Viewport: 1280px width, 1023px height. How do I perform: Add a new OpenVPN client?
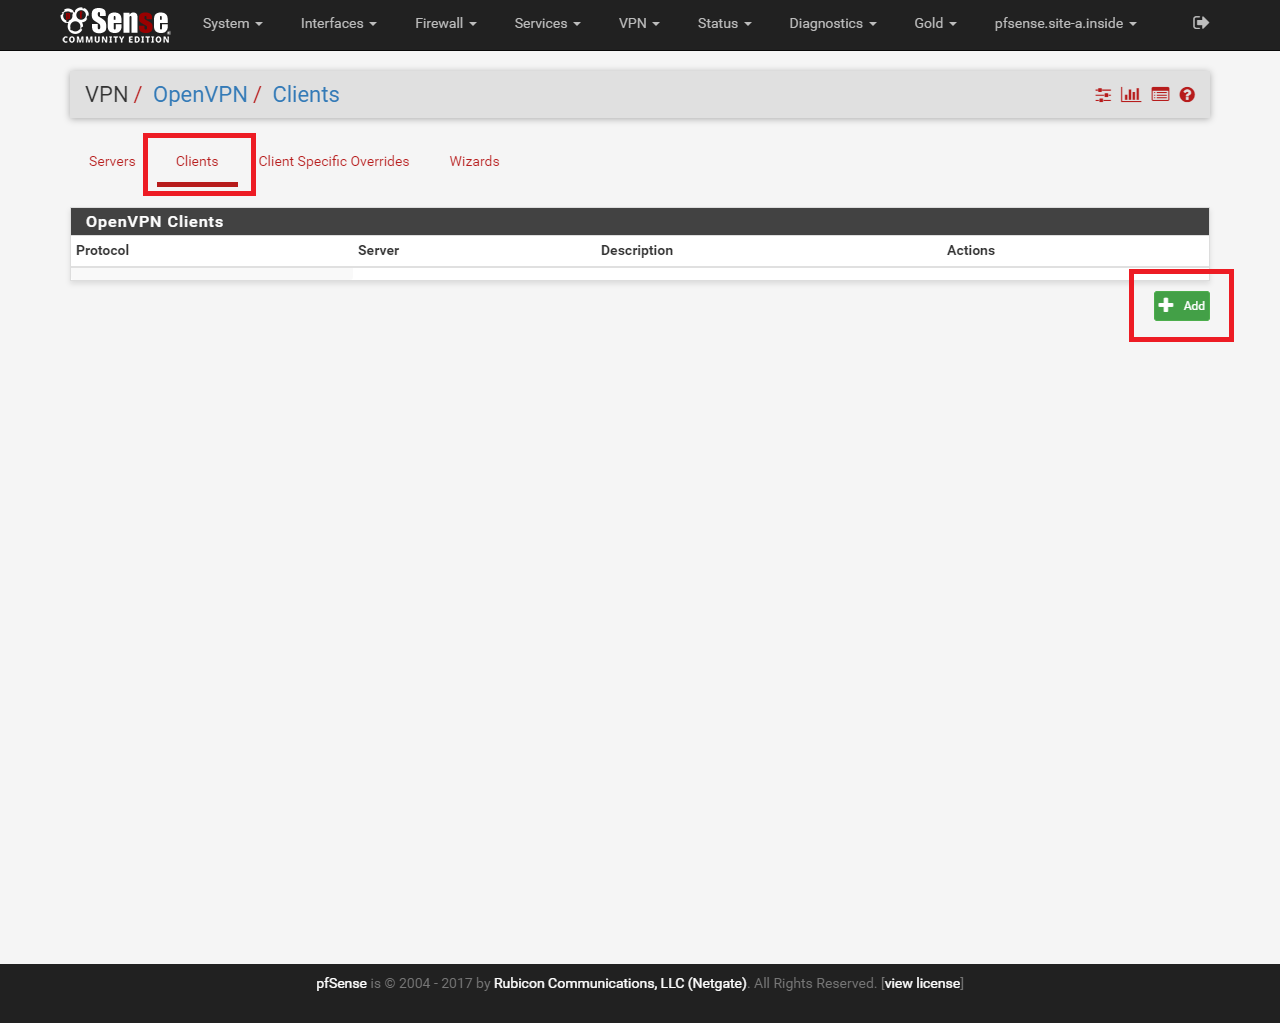point(1181,306)
